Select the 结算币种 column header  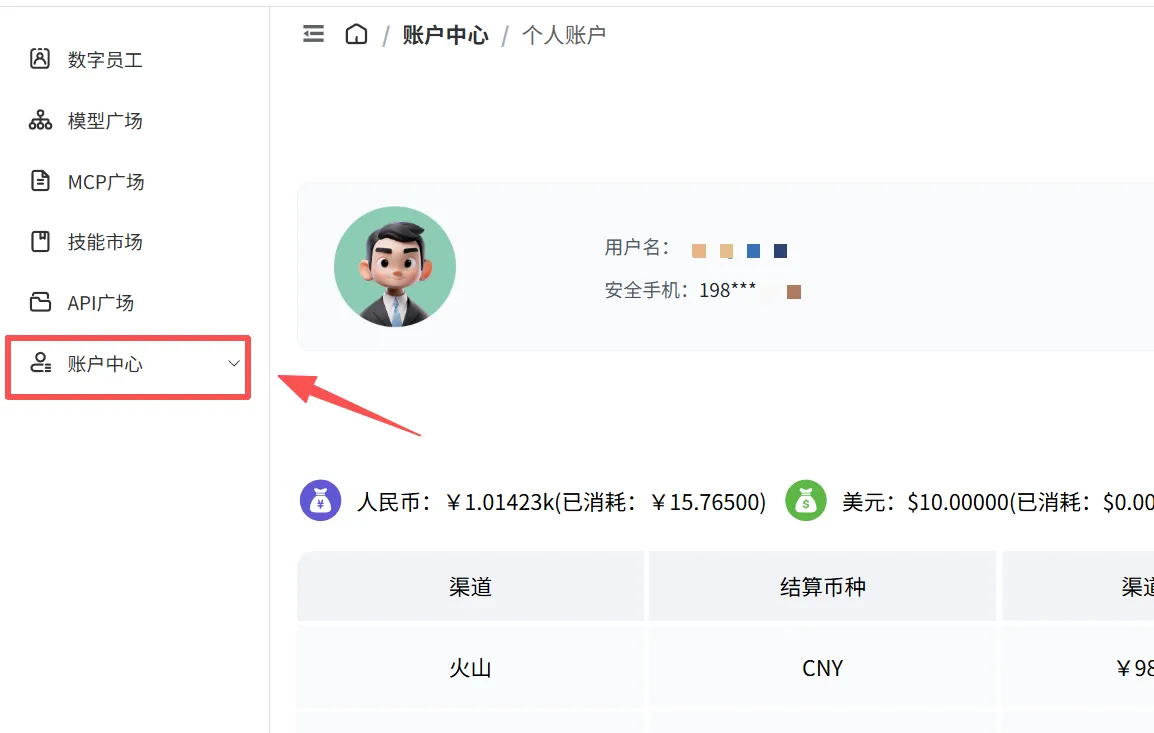pos(822,587)
